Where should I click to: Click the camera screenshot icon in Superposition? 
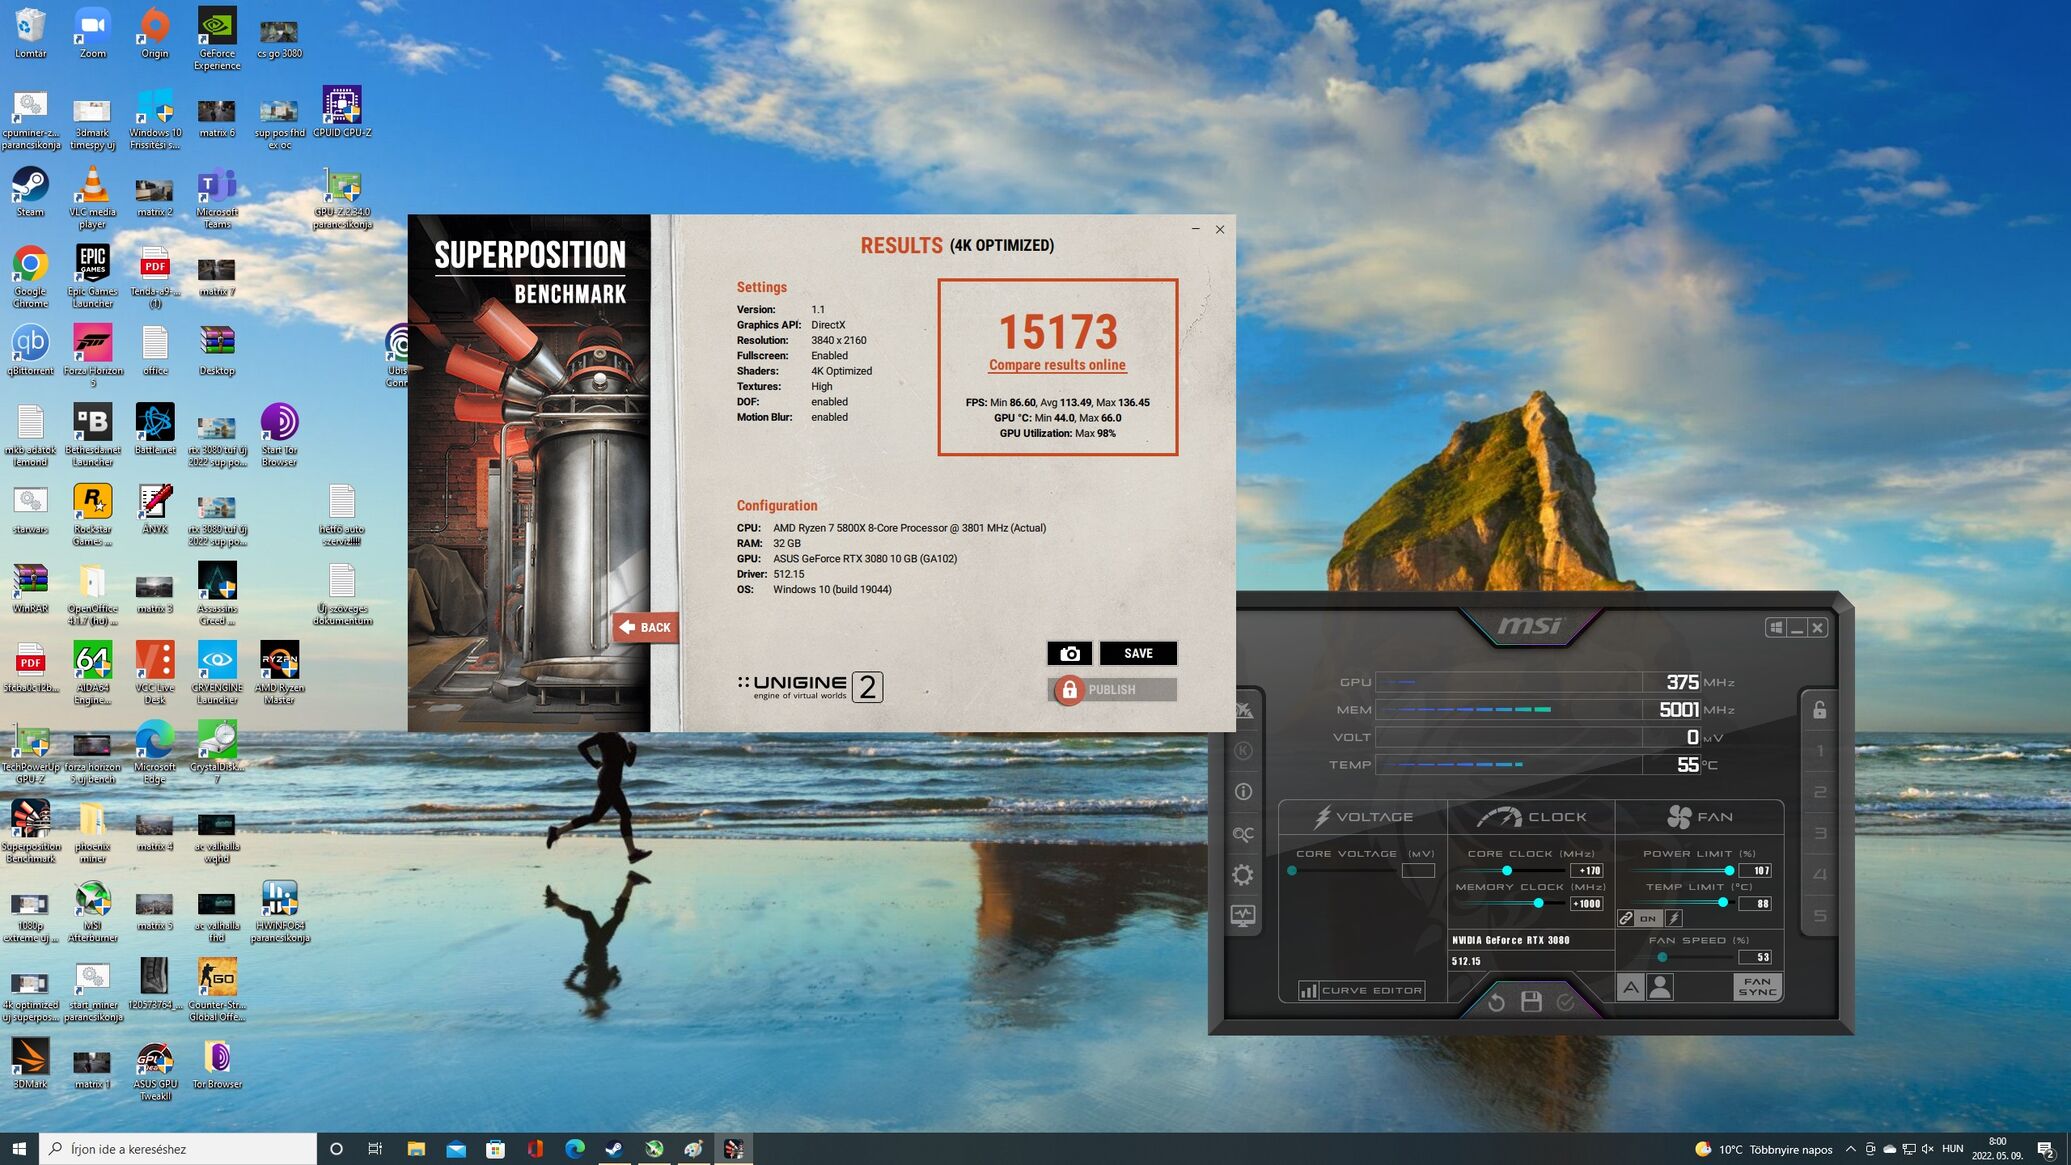pyautogui.click(x=1069, y=653)
